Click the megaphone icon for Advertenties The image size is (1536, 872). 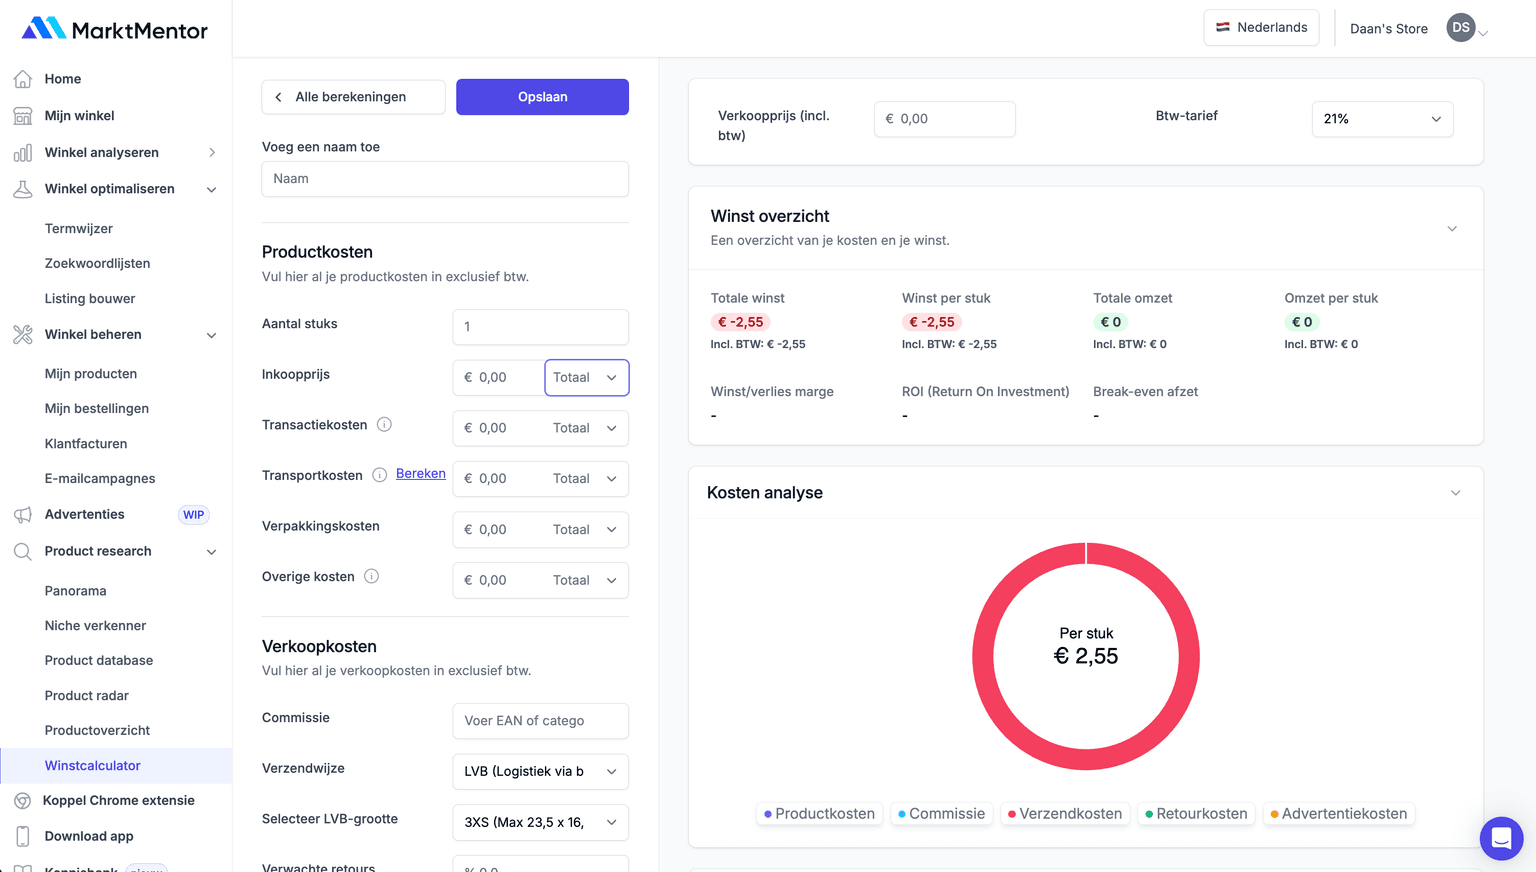[23, 514]
